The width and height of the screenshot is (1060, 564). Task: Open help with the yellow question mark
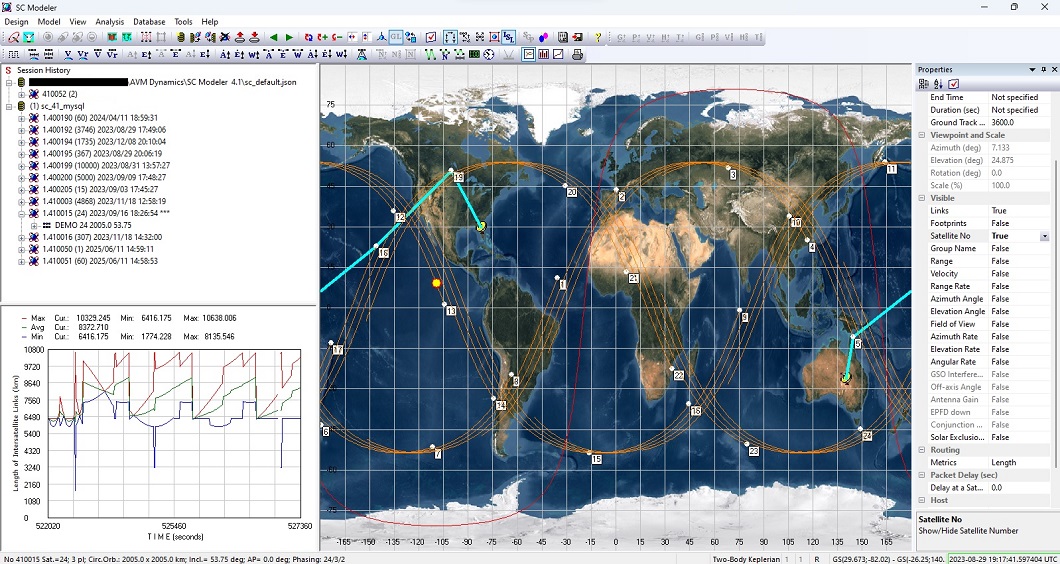pyautogui.click(x=598, y=38)
